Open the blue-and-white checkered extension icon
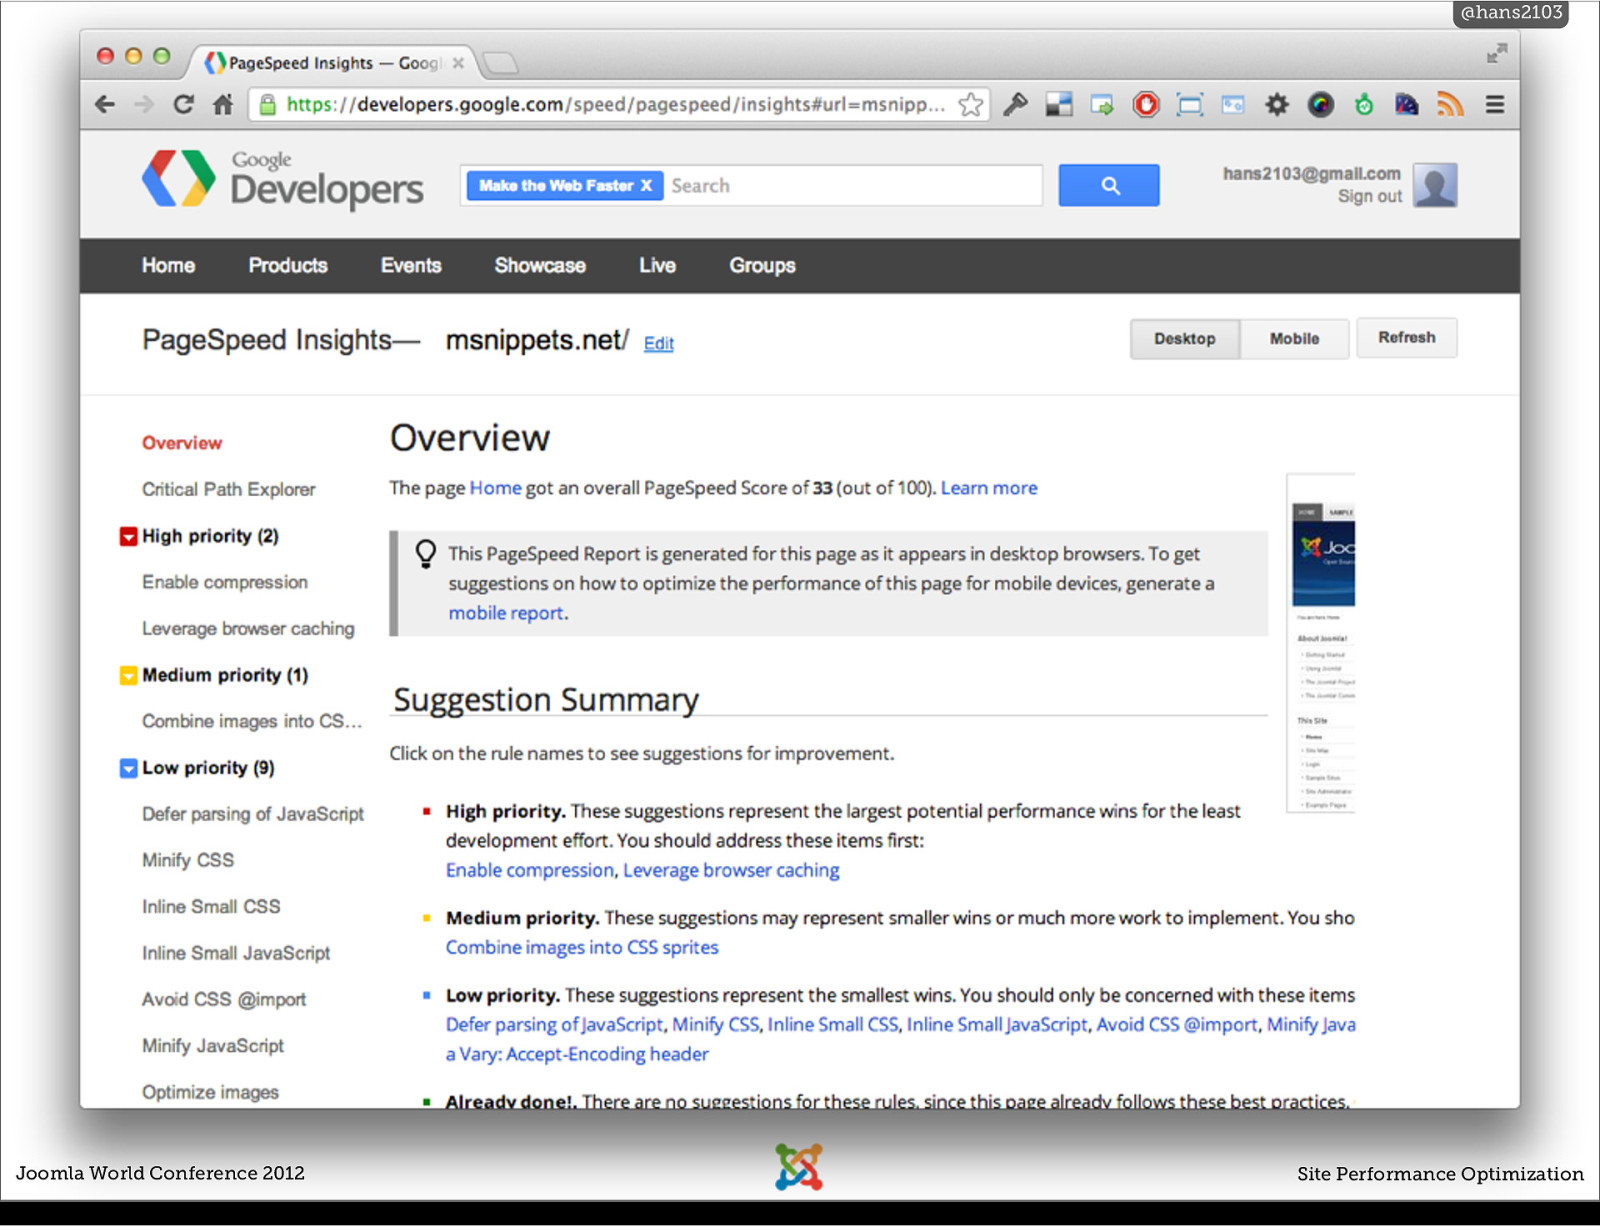The height and width of the screenshot is (1232, 1600). point(1059,104)
